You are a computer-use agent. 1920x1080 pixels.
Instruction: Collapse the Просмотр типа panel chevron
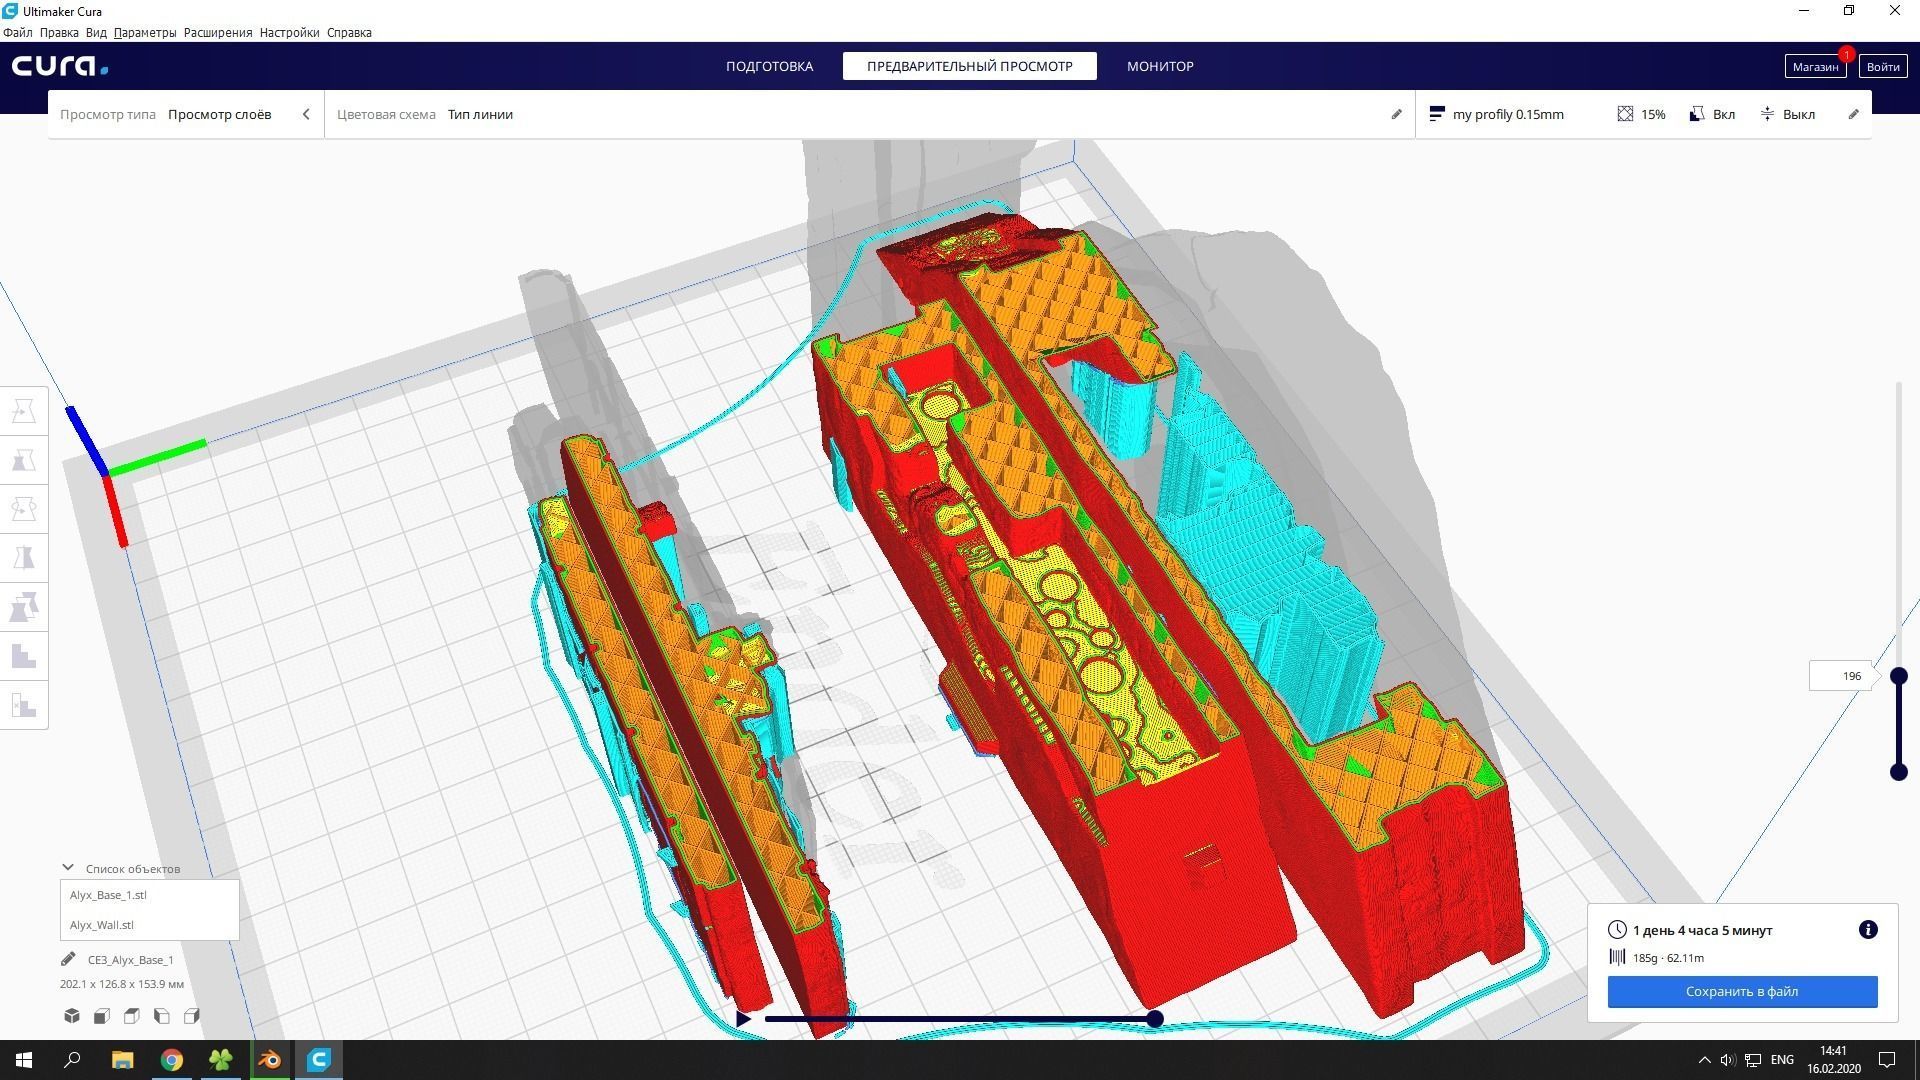pyautogui.click(x=306, y=114)
